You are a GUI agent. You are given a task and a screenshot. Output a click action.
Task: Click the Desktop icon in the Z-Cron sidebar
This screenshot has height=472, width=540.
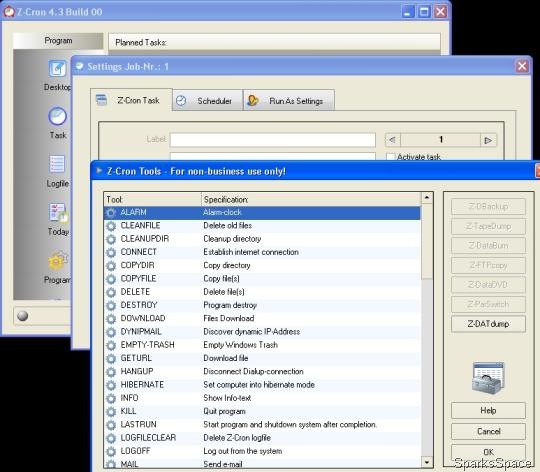57,69
